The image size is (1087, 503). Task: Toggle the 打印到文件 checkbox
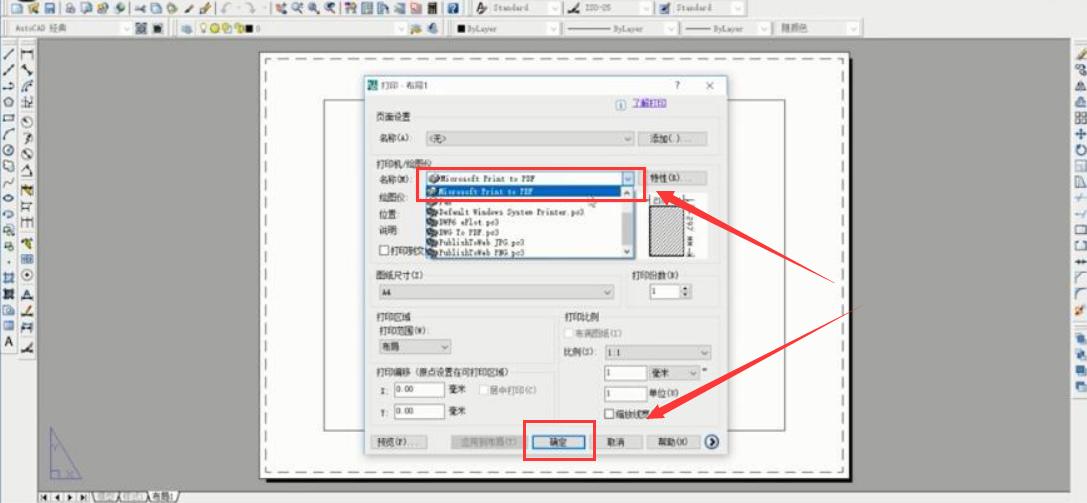click(x=383, y=250)
